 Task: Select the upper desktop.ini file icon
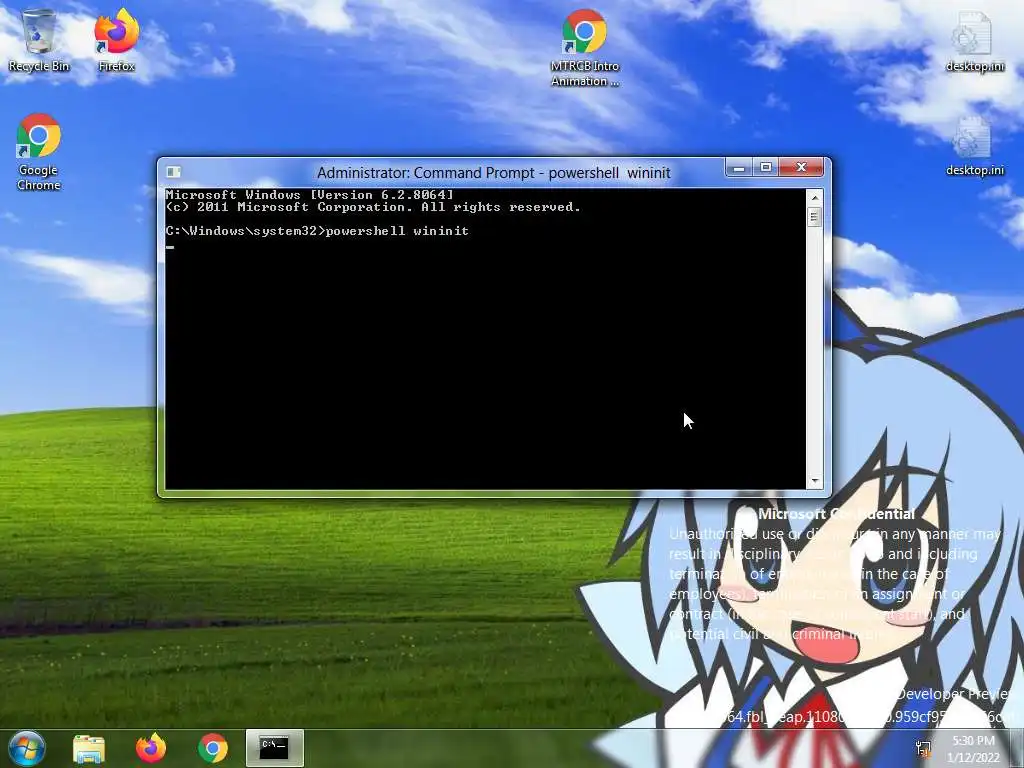click(x=974, y=42)
